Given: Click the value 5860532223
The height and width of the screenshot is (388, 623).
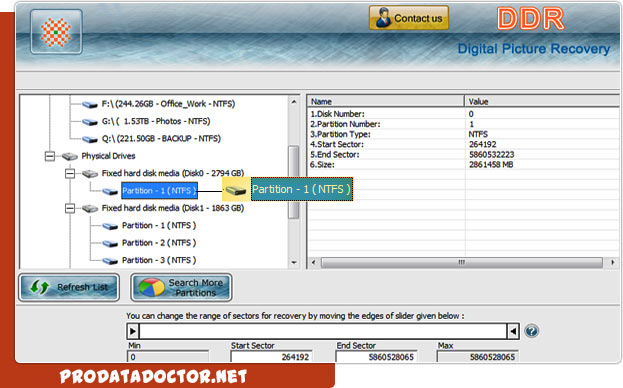Looking at the screenshot, I should point(491,154).
